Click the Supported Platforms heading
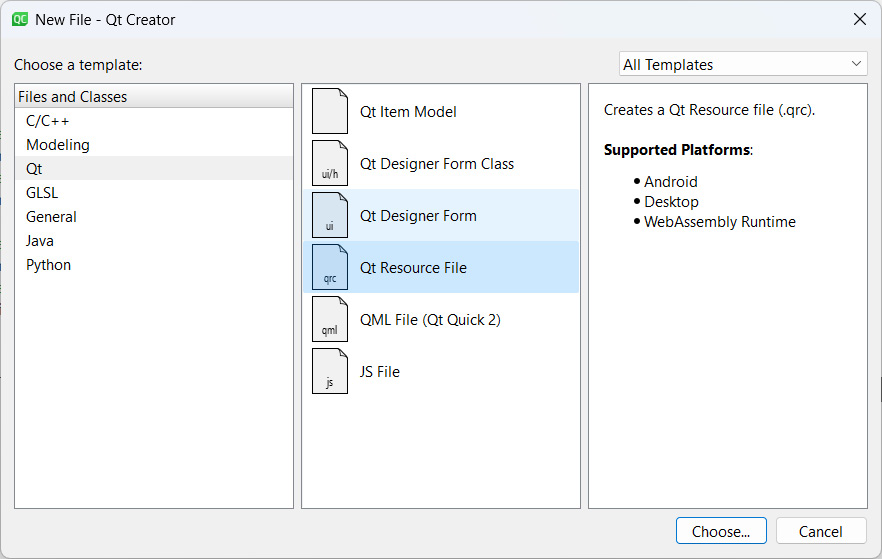 point(678,150)
